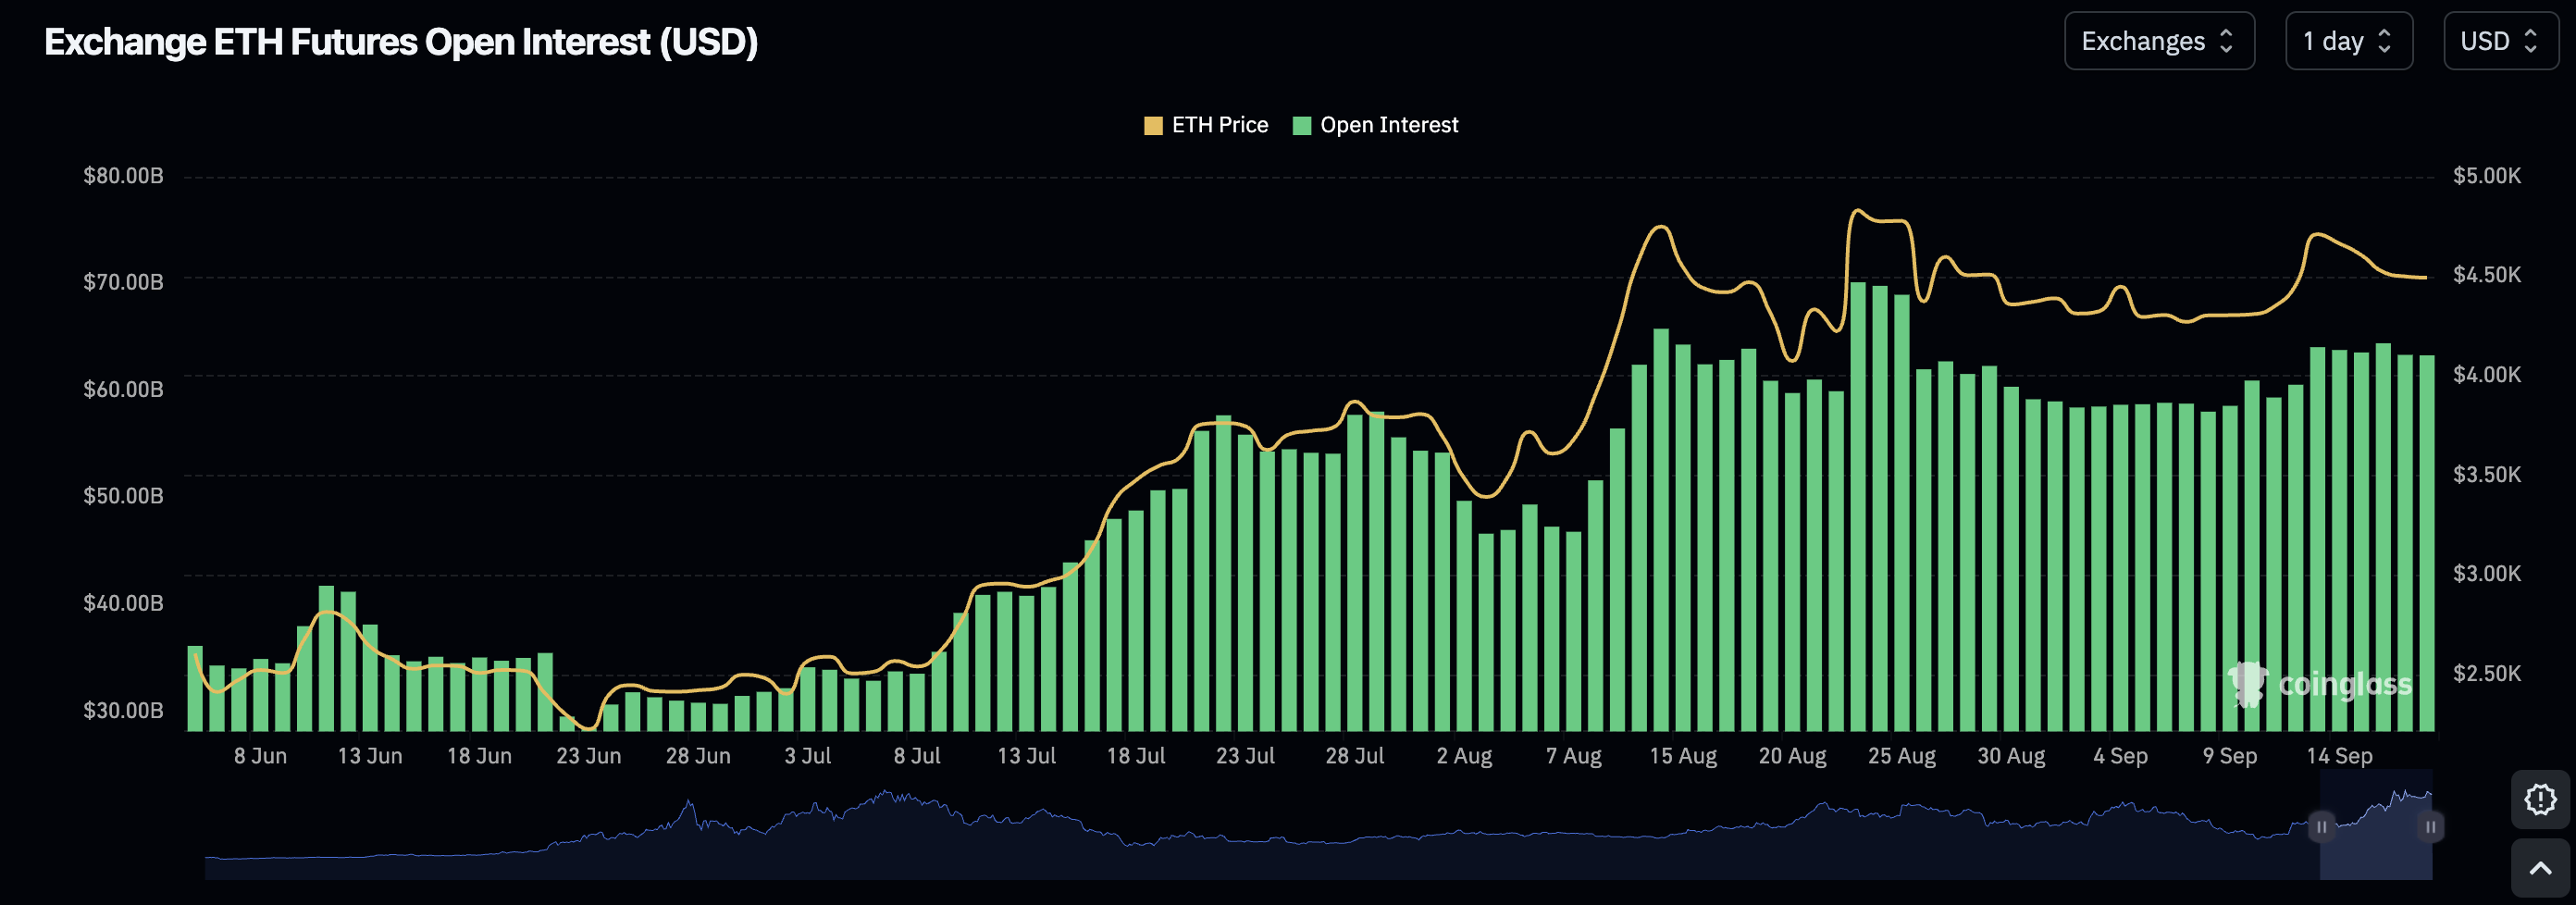Click the up-down arrows in the 1 day selector
Image resolution: width=2576 pixels, height=905 pixels.
click(2384, 41)
